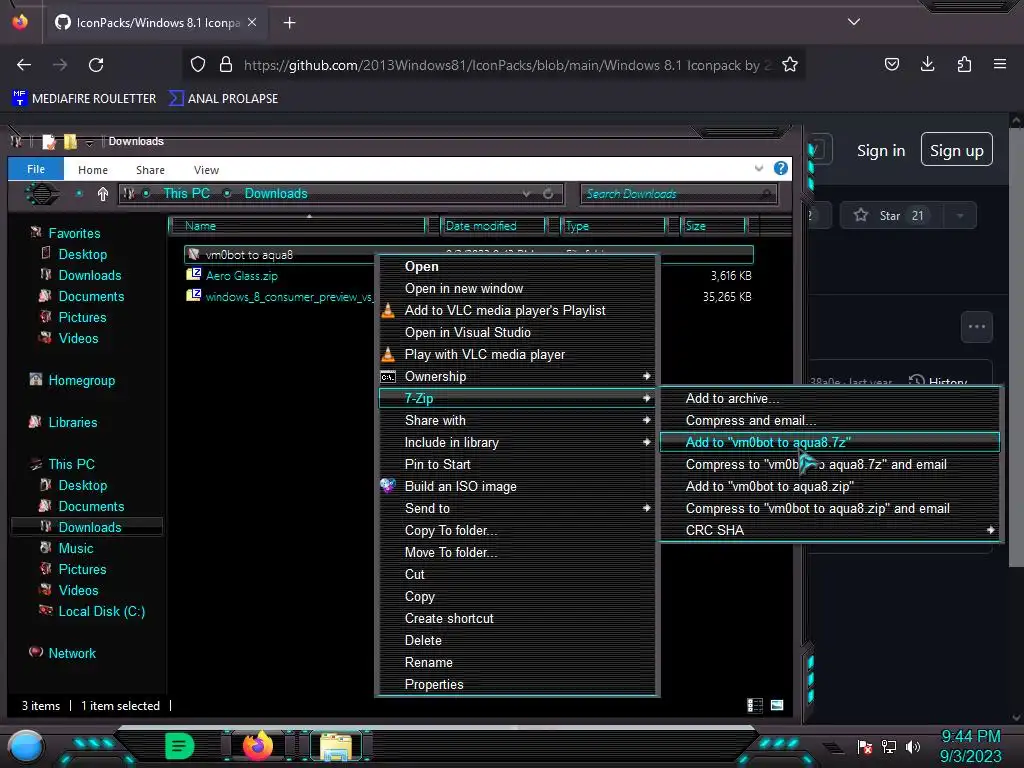Open address bar history dropdown

pos(526,194)
